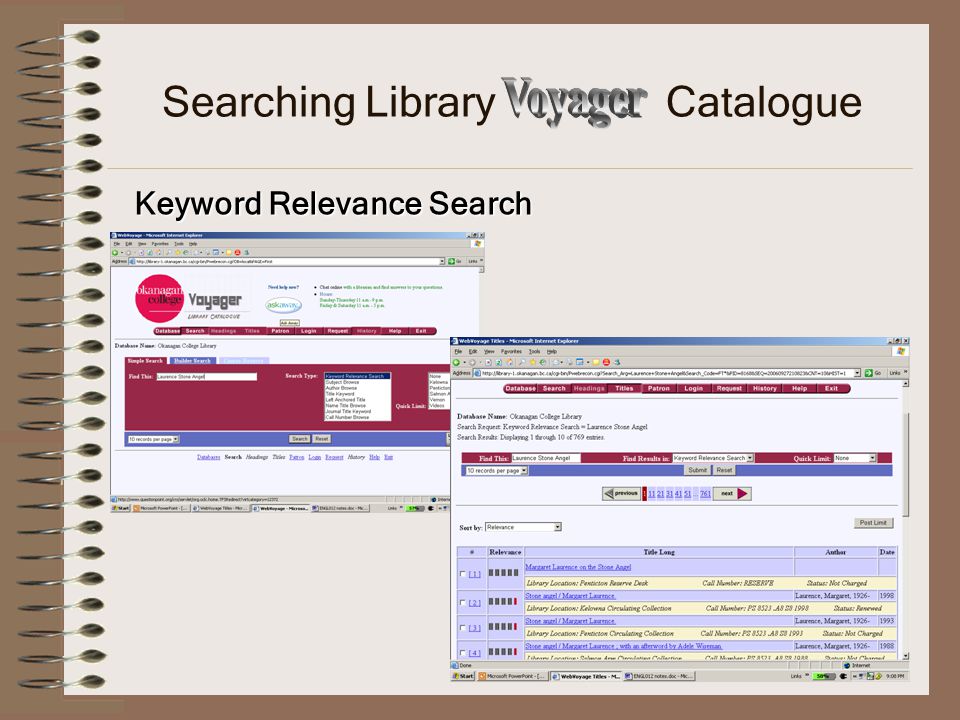This screenshot has height=720, width=960.
Task: Click the 50% battery indicator in taskbar
Action: (x=823, y=676)
